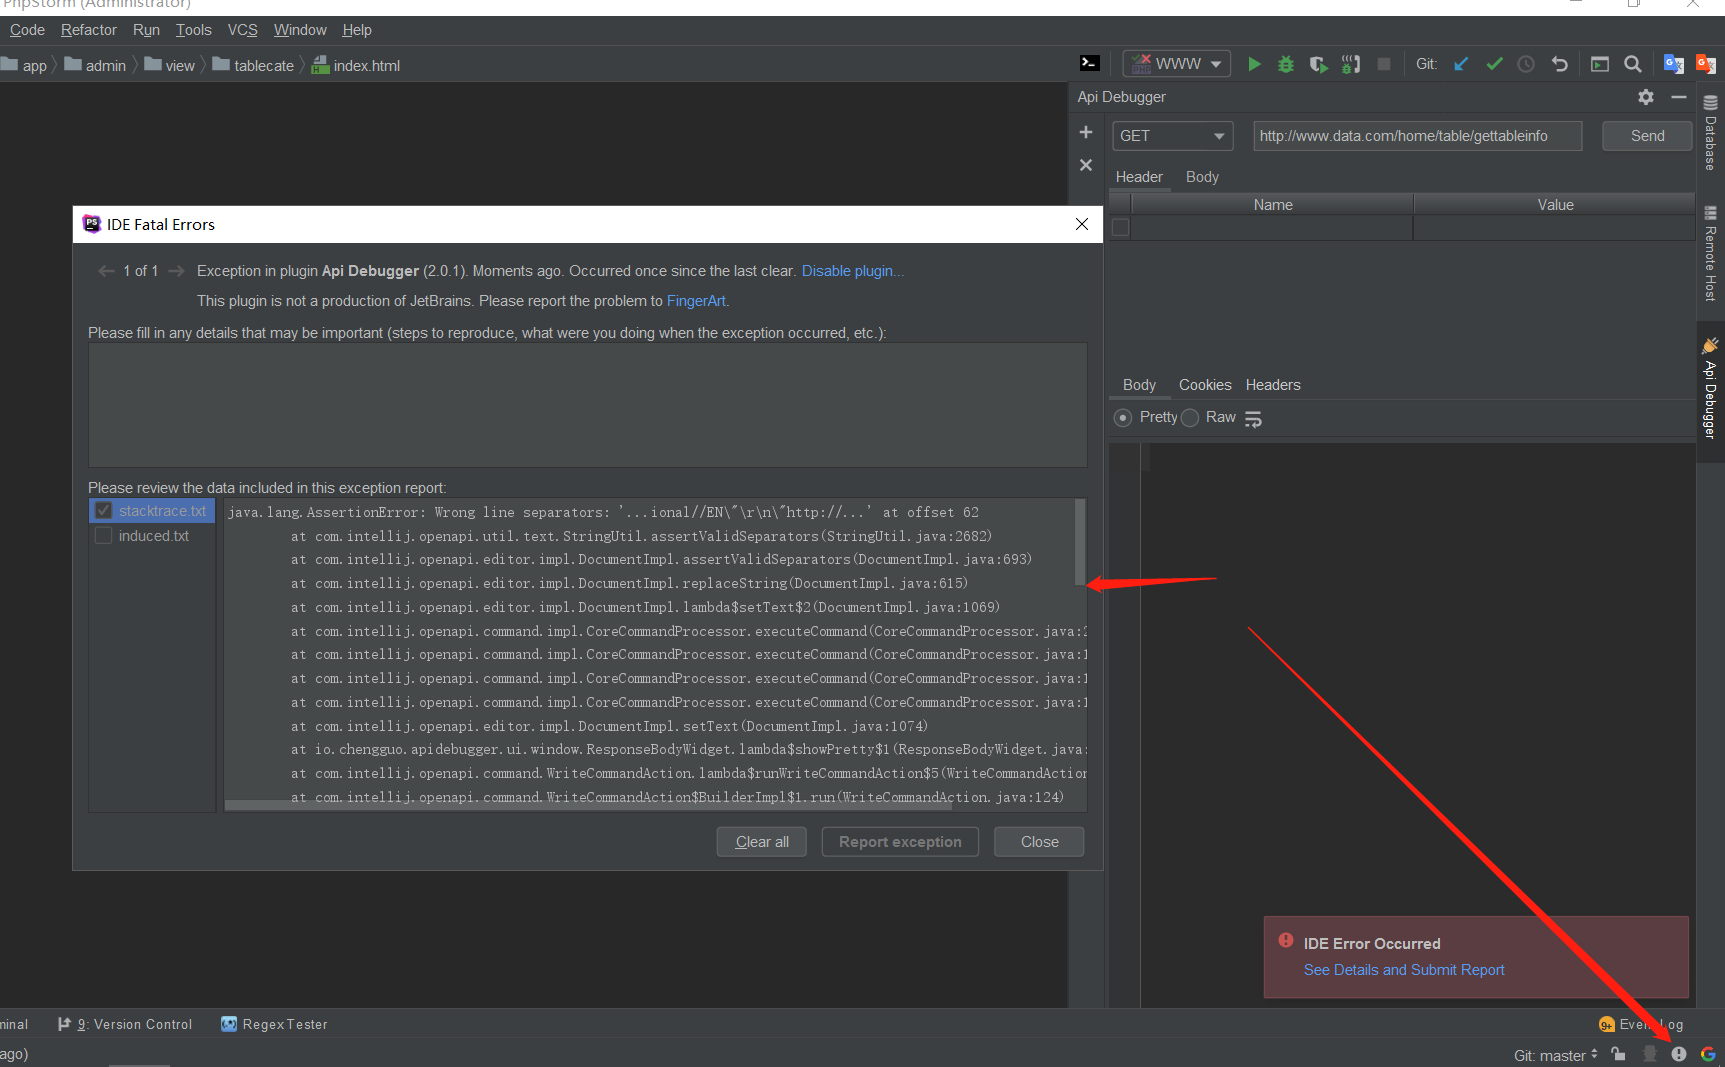The image size is (1725, 1067).
Task: Add a new request with plus icon
Action: [1086, 132]
